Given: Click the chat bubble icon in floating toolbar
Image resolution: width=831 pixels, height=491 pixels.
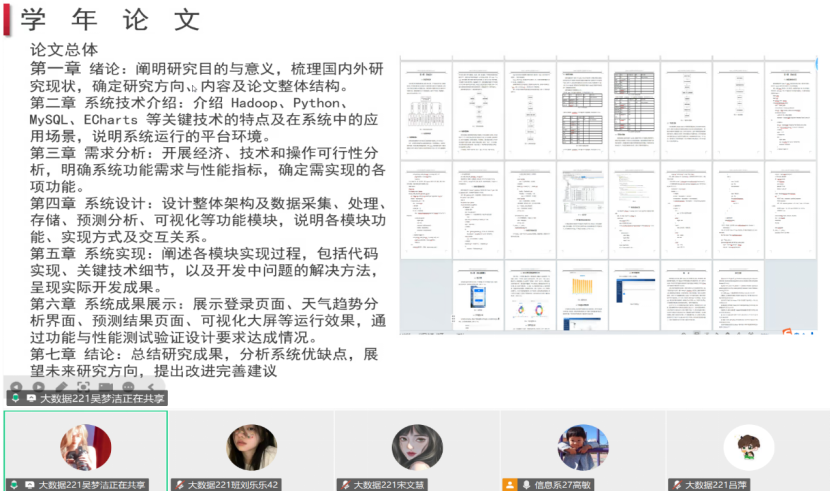Looking at the screenshot, I should tap(128, 387).
